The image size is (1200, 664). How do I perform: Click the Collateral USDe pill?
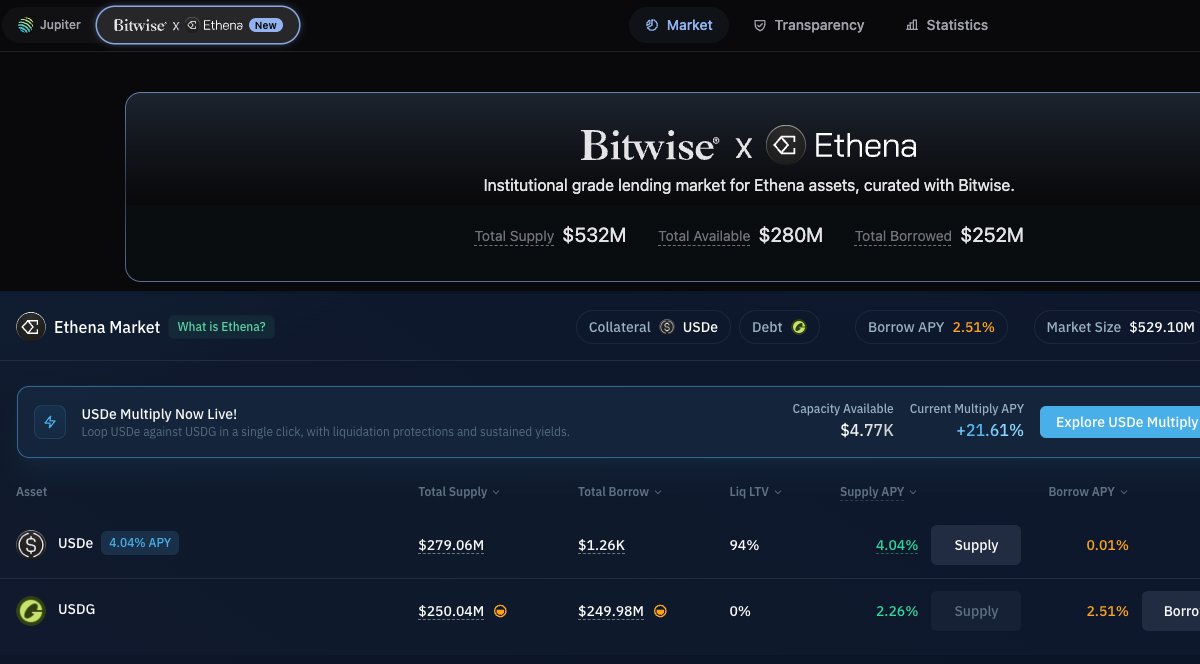654,327
